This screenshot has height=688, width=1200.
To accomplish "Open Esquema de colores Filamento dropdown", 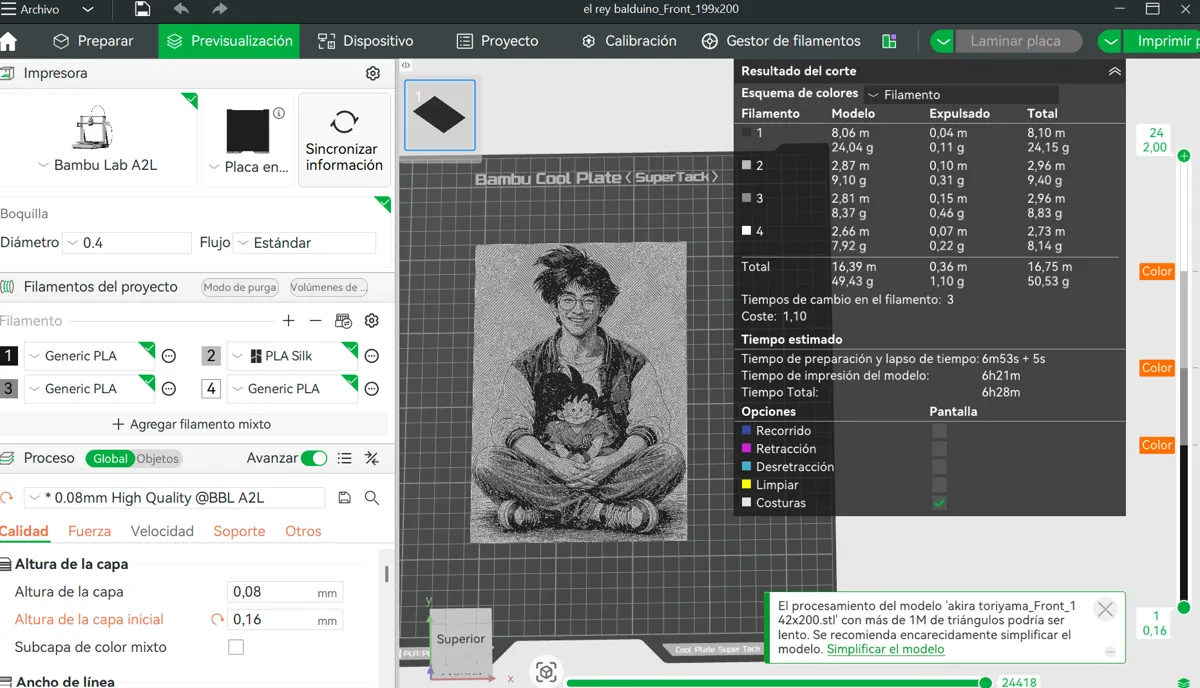I will pos(961,94).
